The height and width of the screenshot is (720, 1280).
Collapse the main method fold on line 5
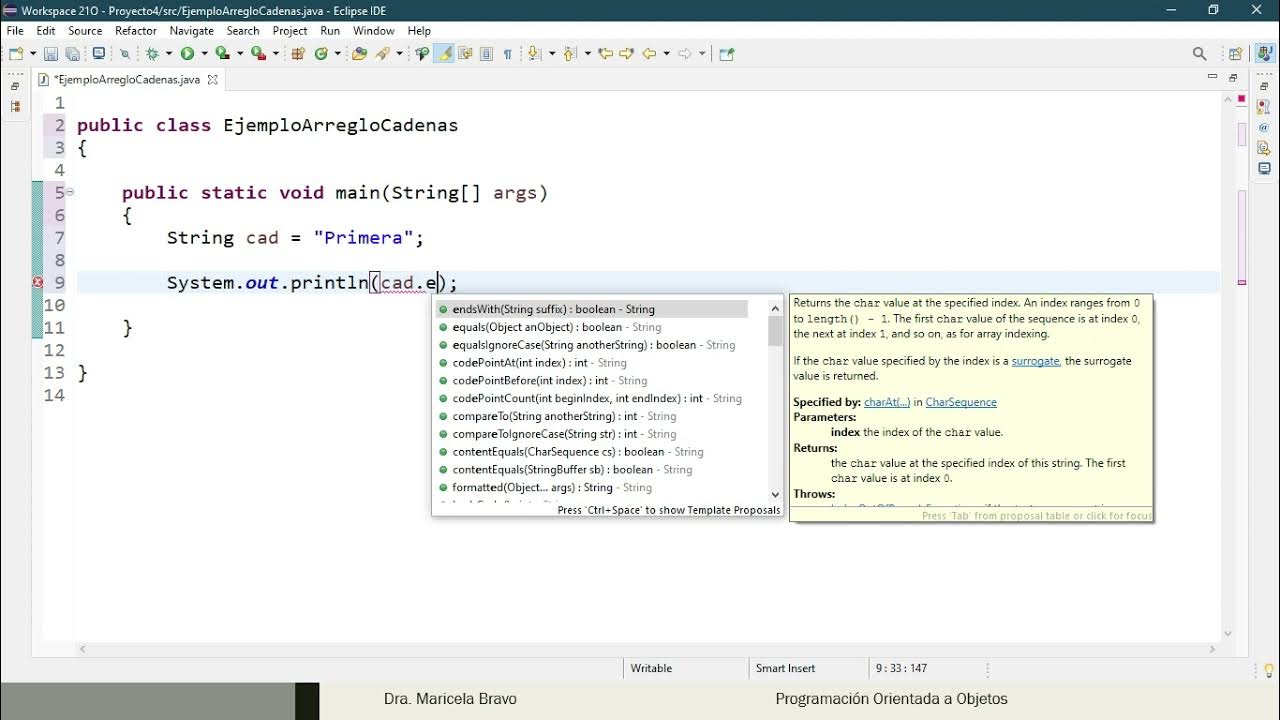pos(70,192)
